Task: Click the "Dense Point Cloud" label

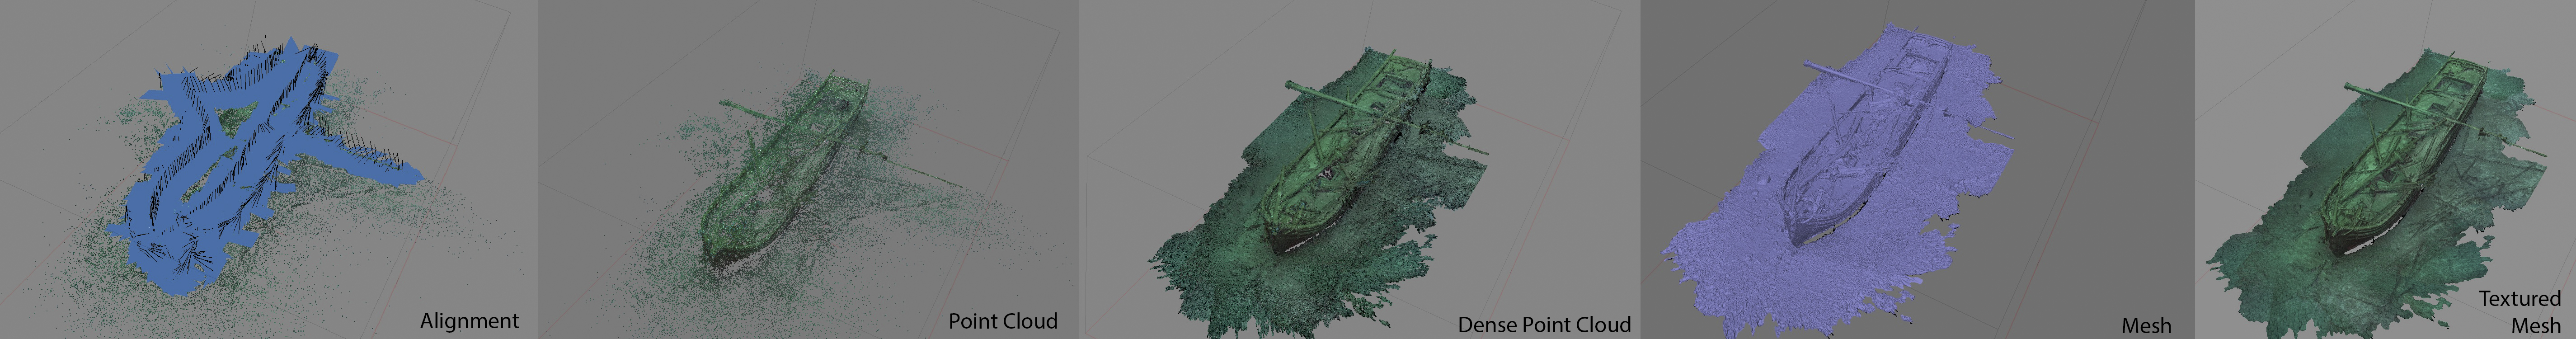Action: 1544,324
